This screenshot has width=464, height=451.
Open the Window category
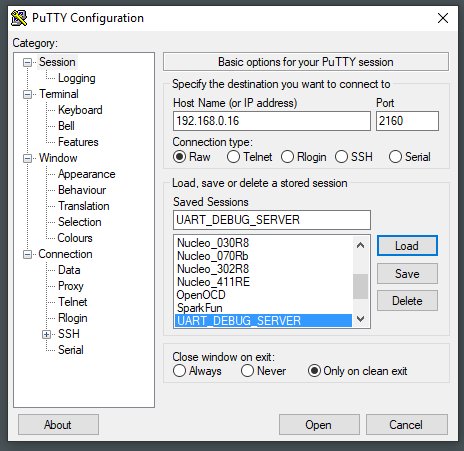click(x=58, y=158)
